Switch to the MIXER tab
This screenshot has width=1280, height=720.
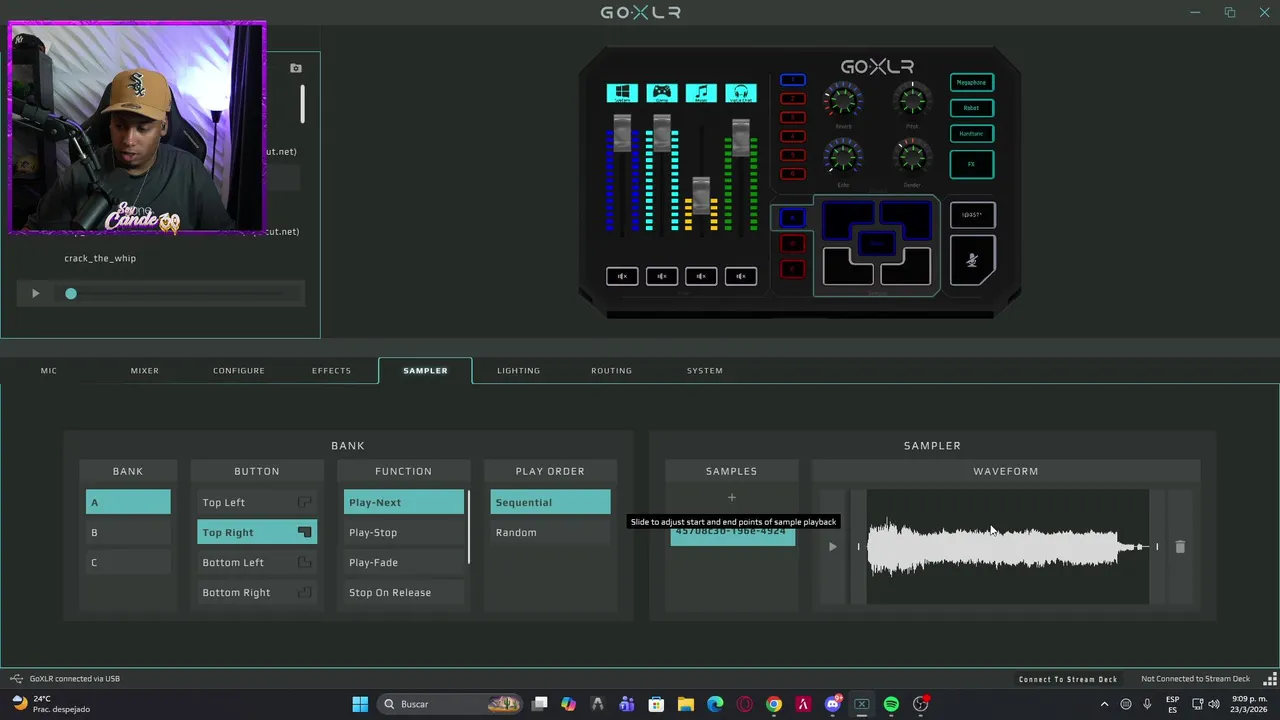(144, 370)
